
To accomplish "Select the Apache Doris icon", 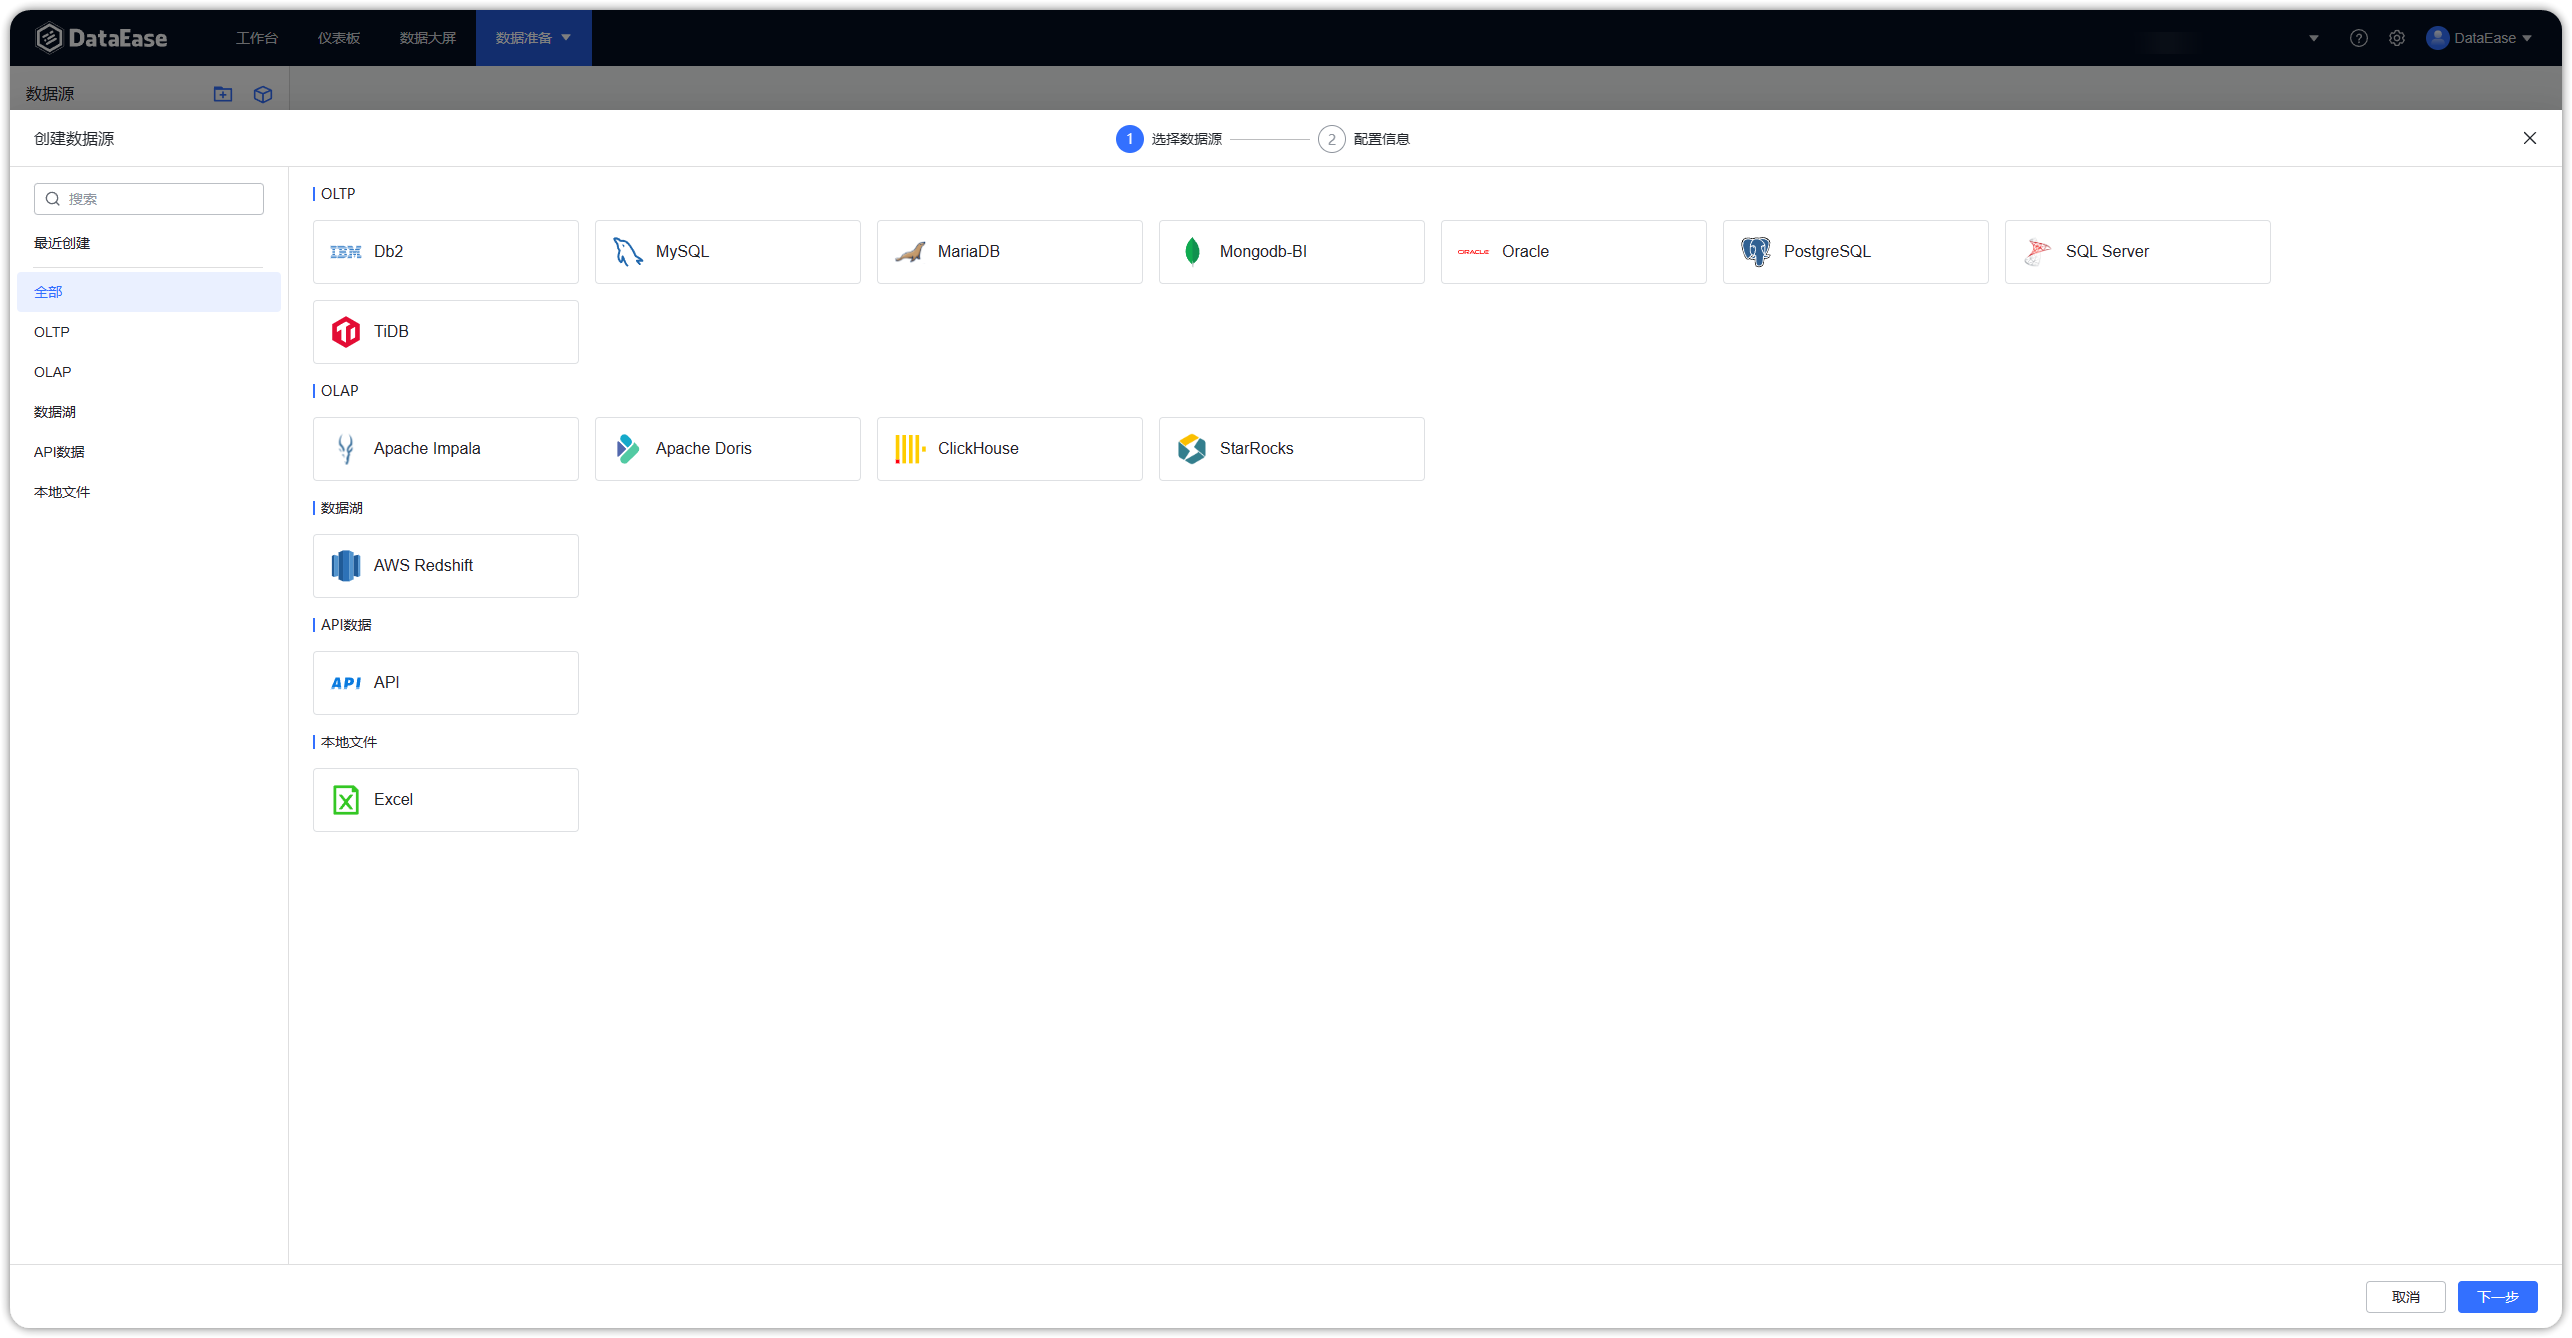I will pos(628,449).
